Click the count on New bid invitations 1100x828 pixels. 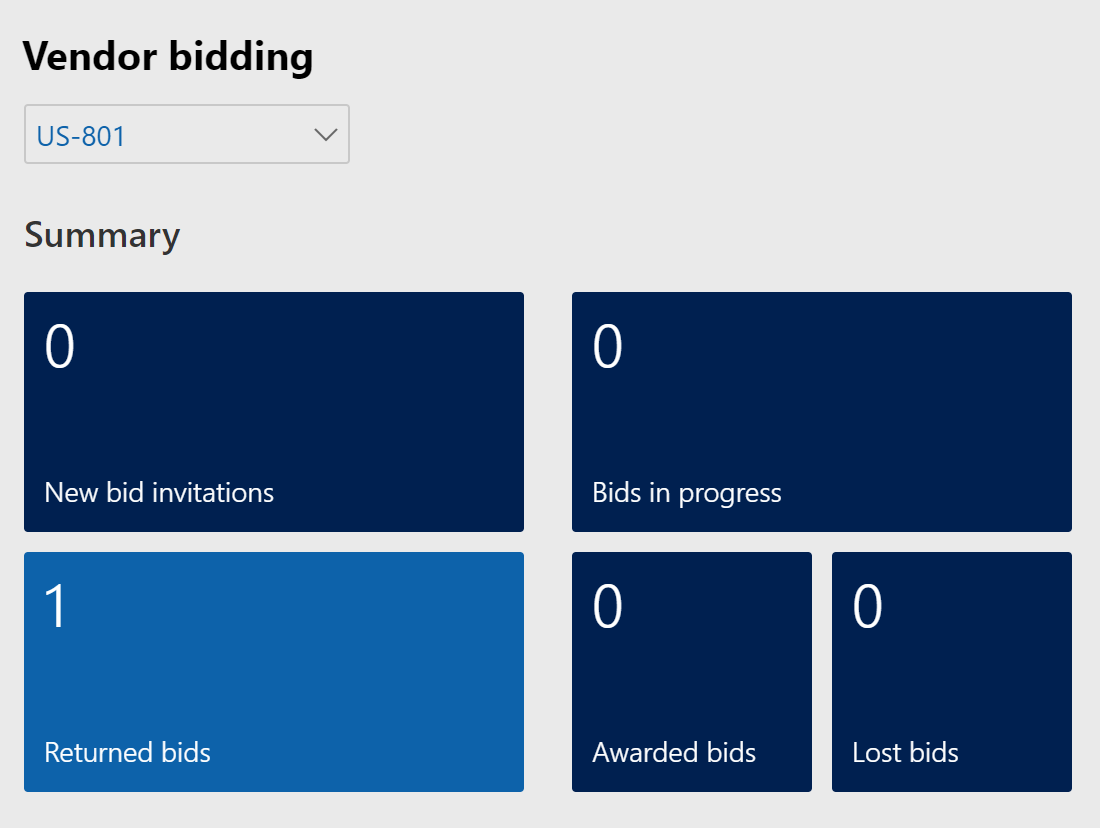pyautogui.click(x=60, y=348)
